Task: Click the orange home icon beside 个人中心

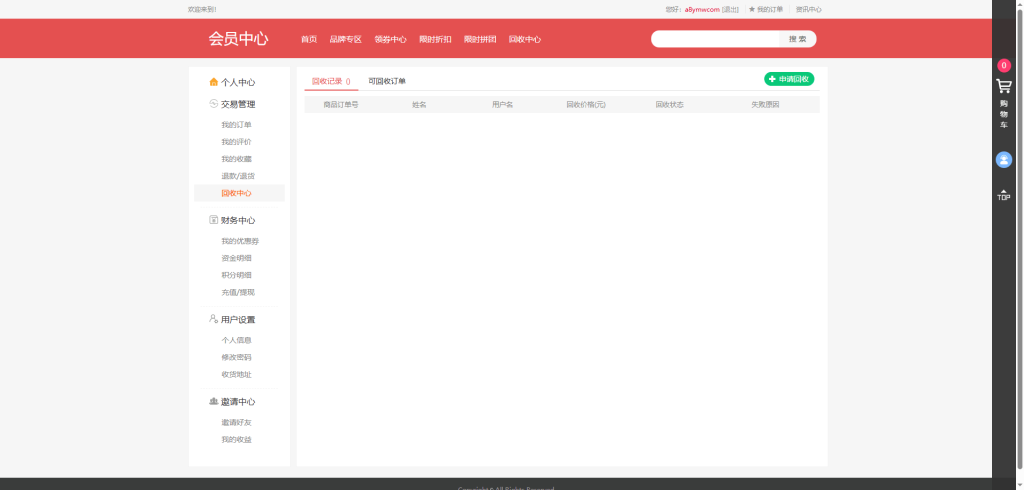Action: click(x=214, y=82)
